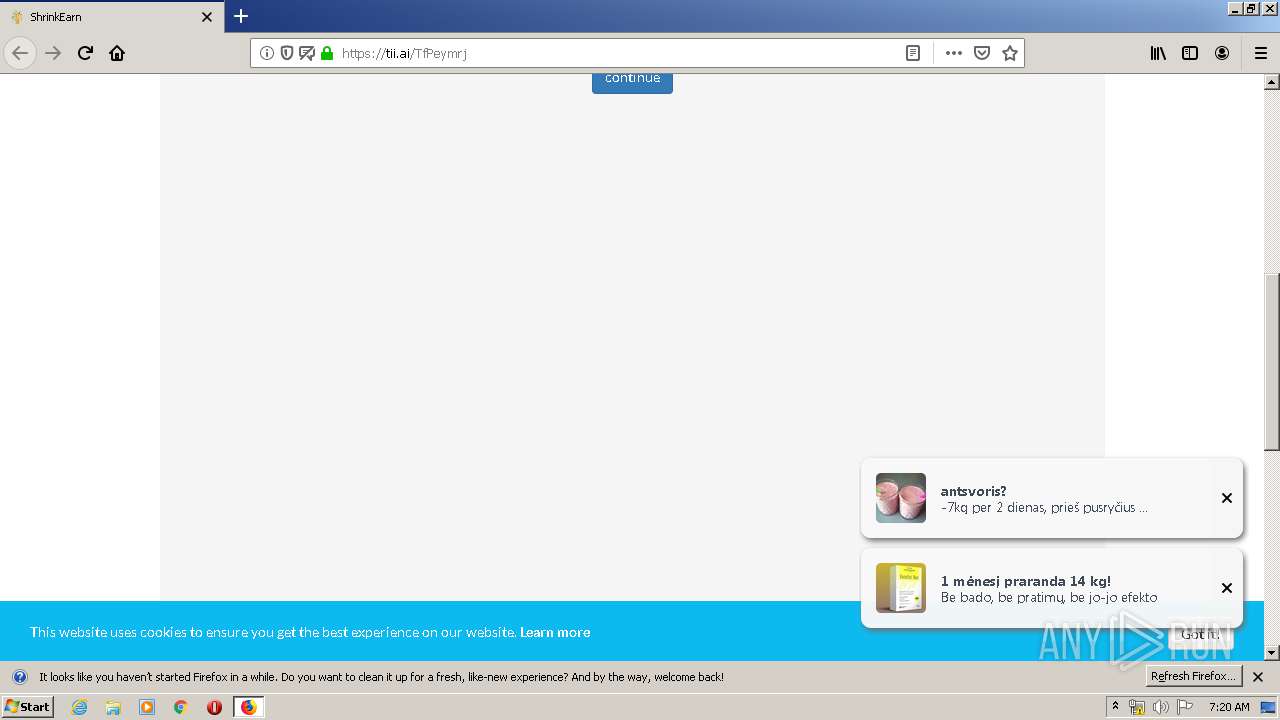This screenshot has height=720, width=1280.
Task: Click the permissions icon in address bar
Action: point(307,53)
